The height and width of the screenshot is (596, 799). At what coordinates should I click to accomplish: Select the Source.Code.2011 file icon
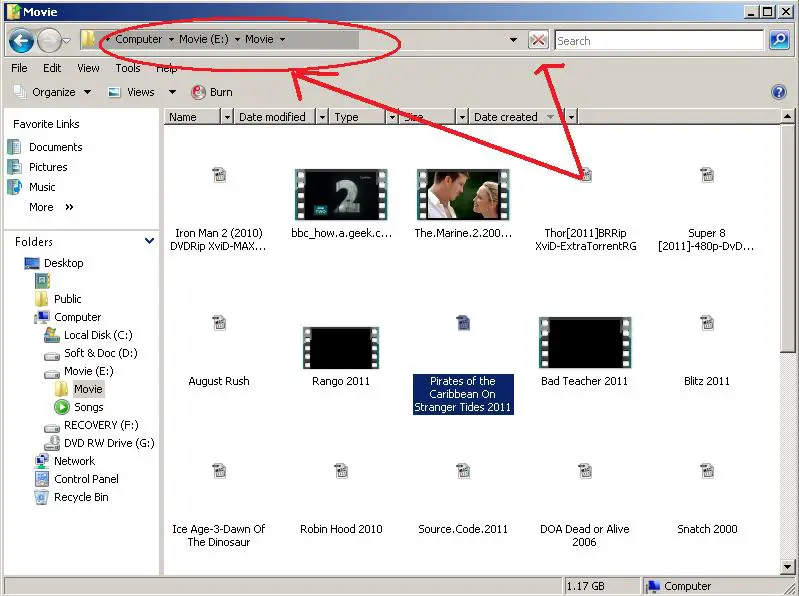coord(463,471)
